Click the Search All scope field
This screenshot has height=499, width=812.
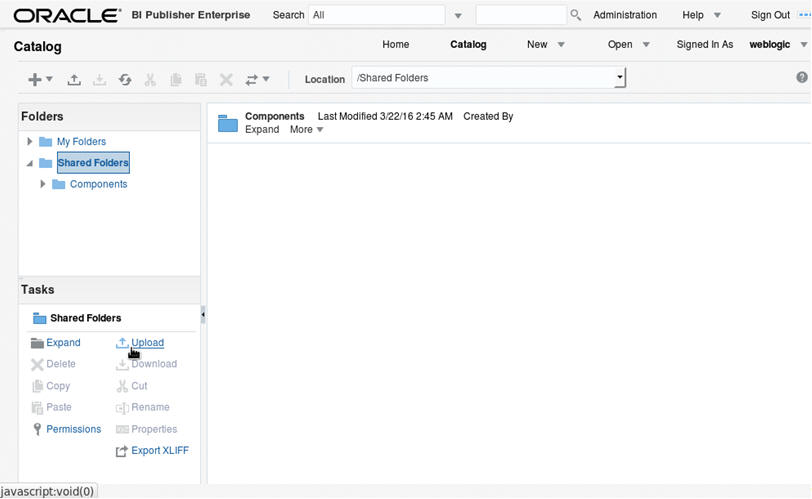[376, 15]
